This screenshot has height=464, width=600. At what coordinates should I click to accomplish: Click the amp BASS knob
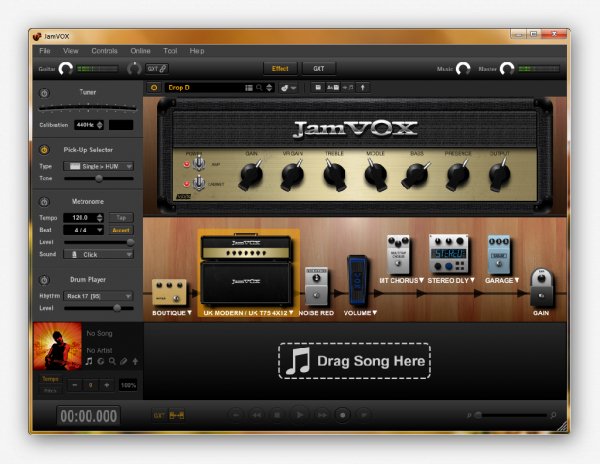tap(416, 175)
